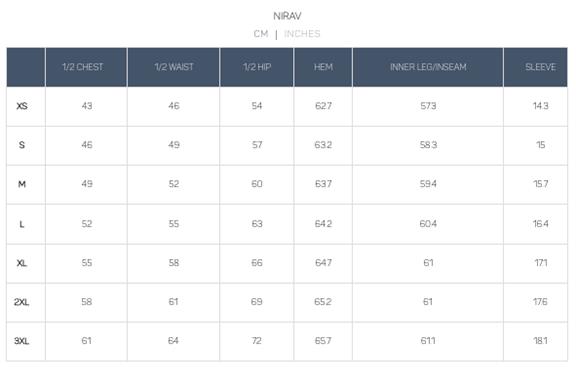Click the S sleeve value 15
This screenshot has height=382, width=576.
[x=540, y=145]
